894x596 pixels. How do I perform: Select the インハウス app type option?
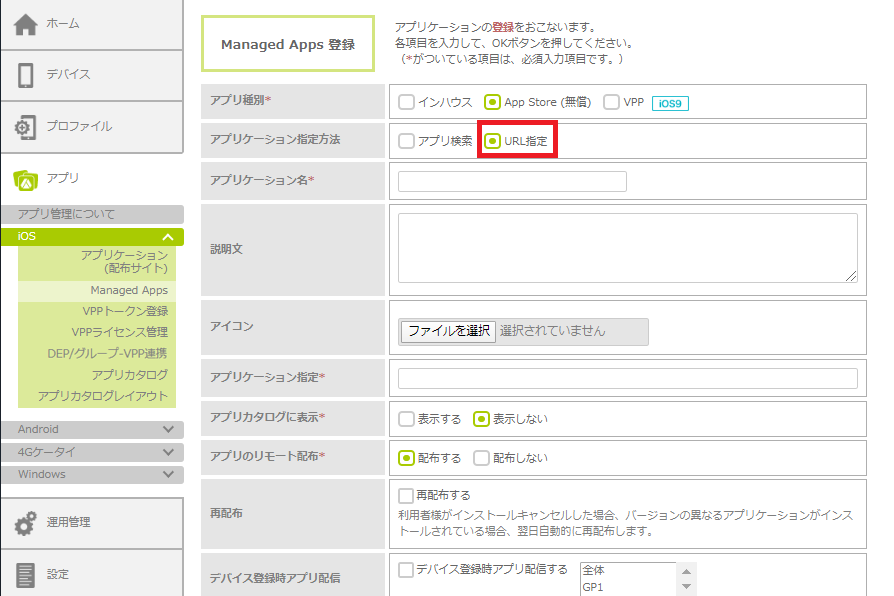pos(407,102)
